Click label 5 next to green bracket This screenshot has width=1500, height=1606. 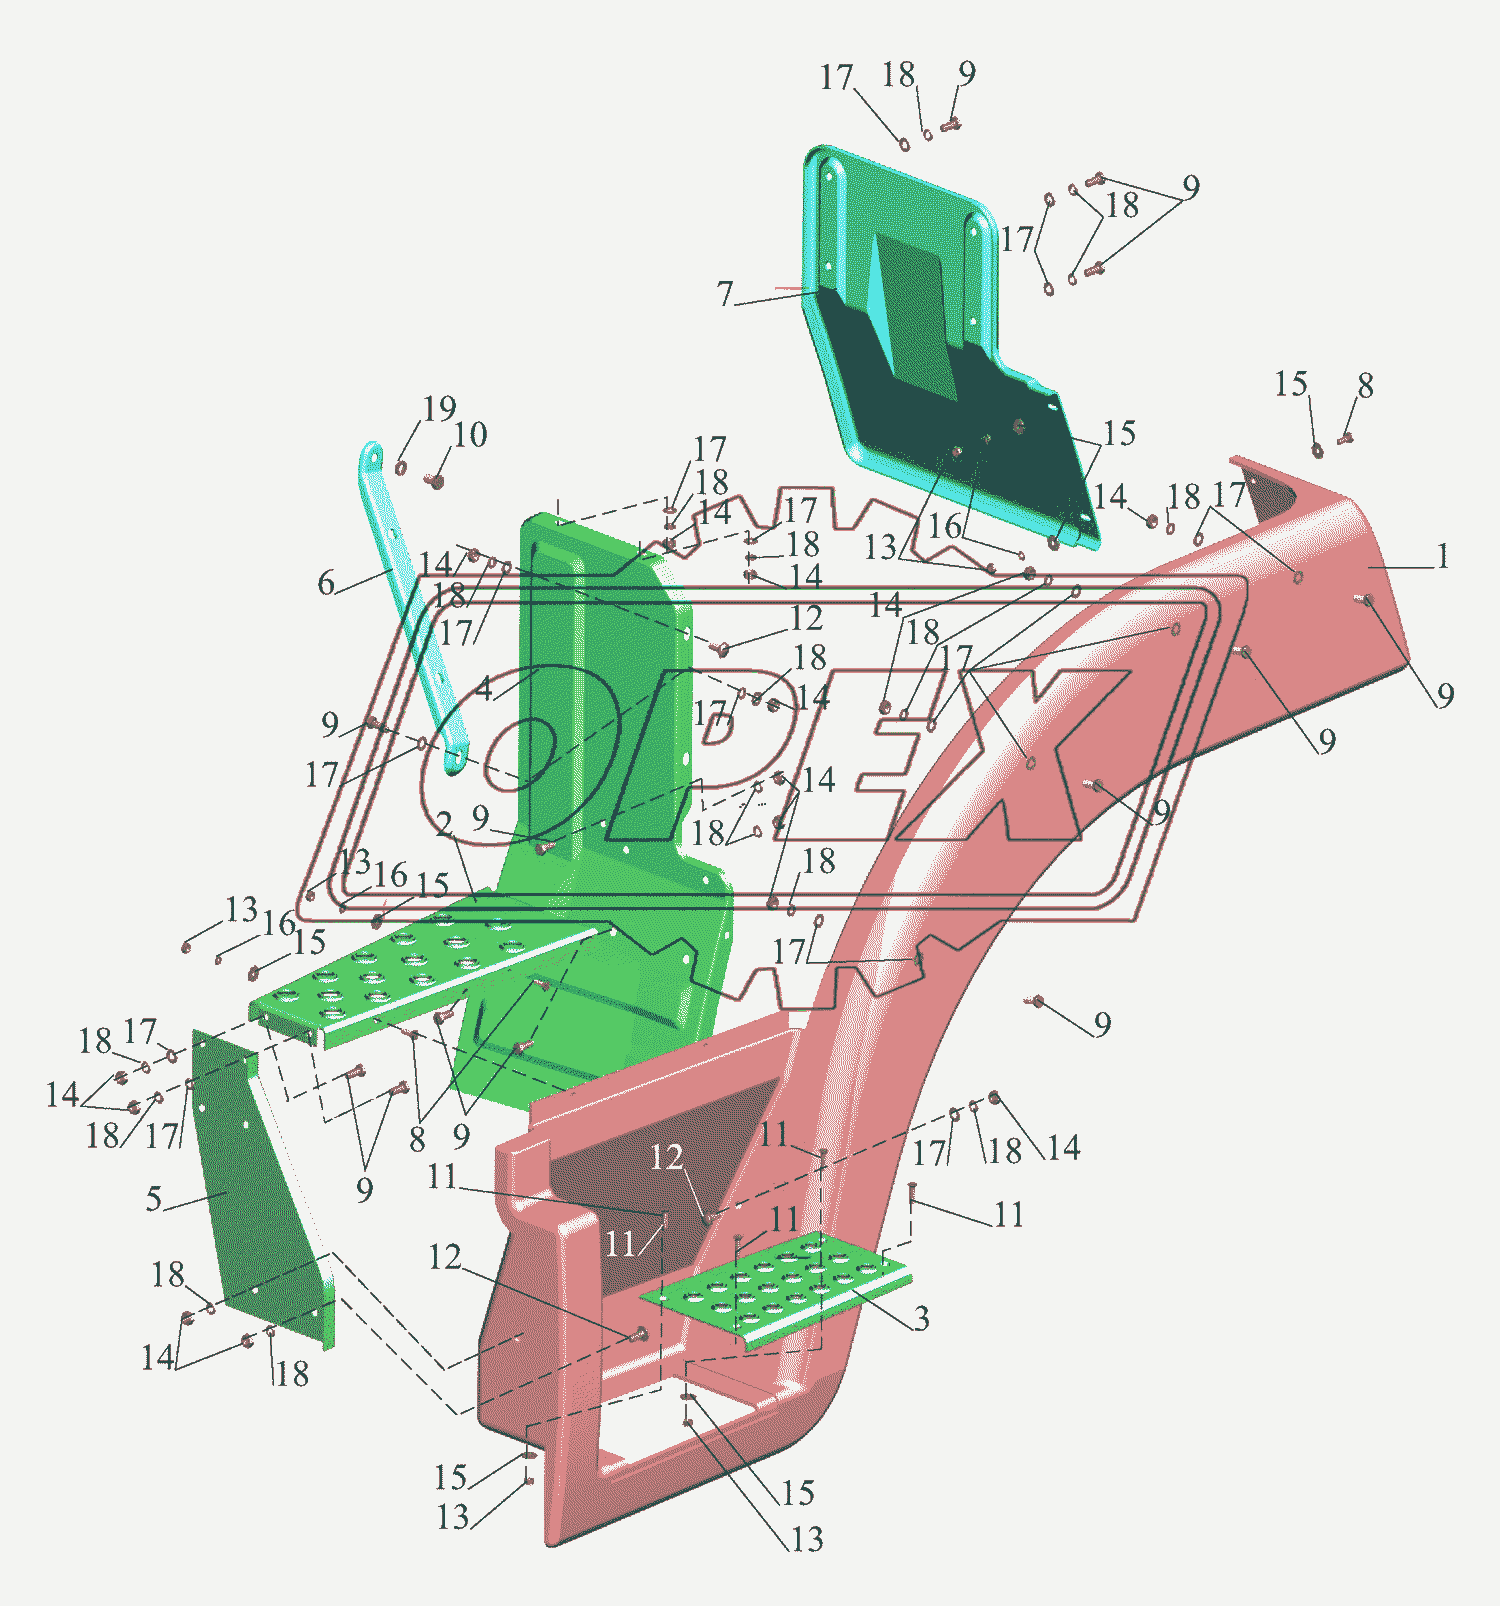click(154, 1199)
